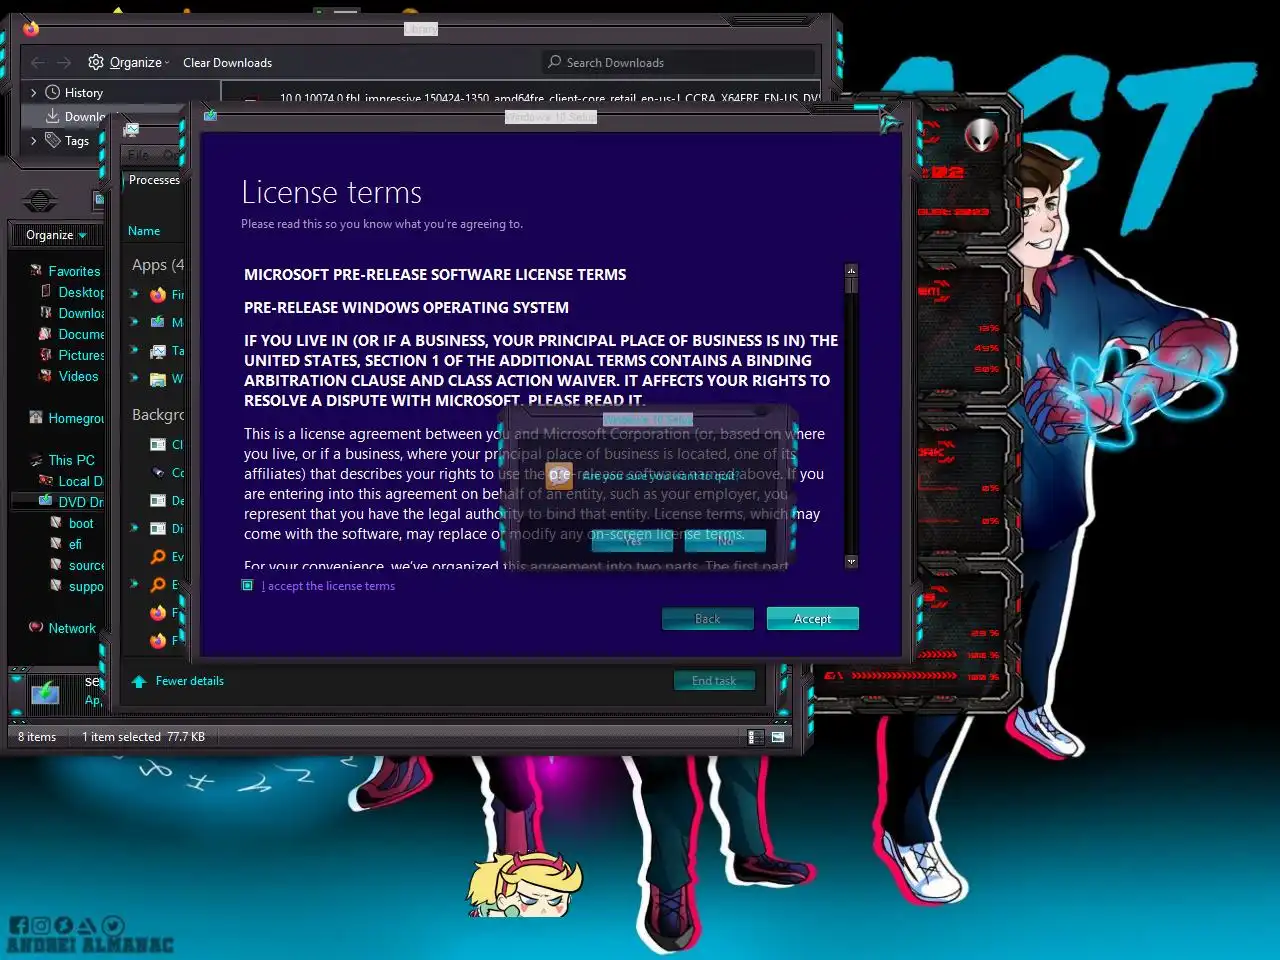Open the Organize menu in the Library window
The width and height of the screenshot is (1280, 960).
pyautogui.click(x=129, y=62)
